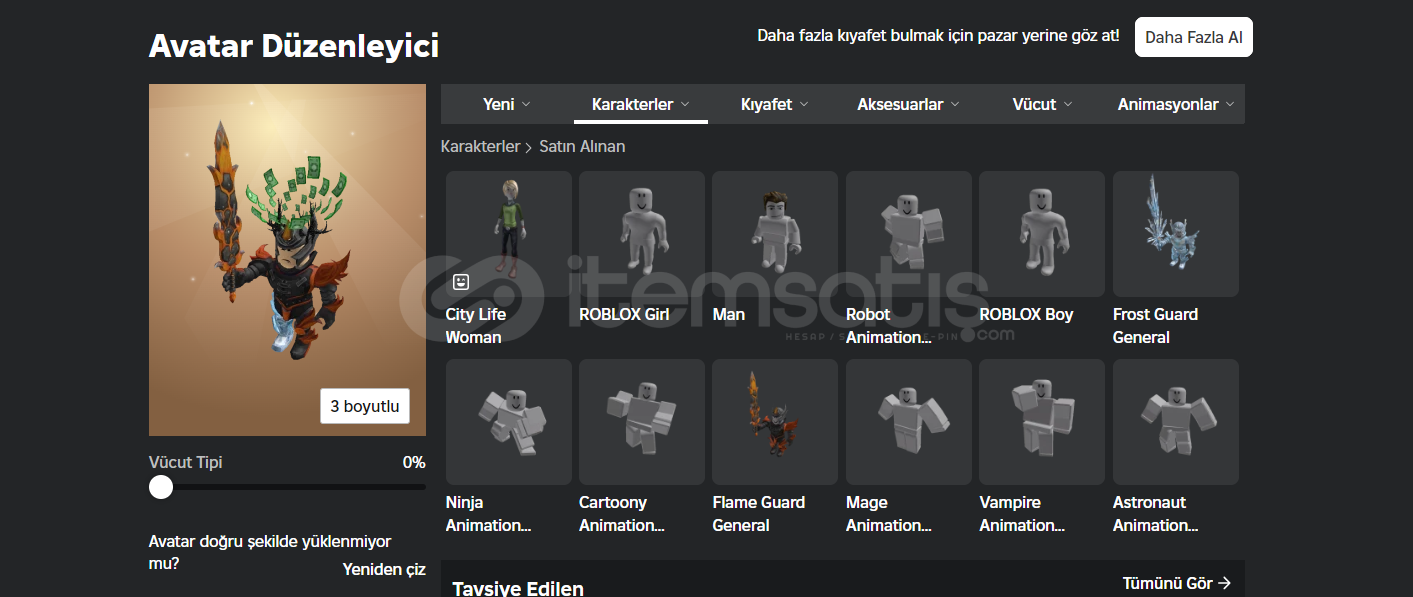Open the Kıyafet dropdown menu
This screenshot has width=1413, height=597.
[x=775, y=104]
